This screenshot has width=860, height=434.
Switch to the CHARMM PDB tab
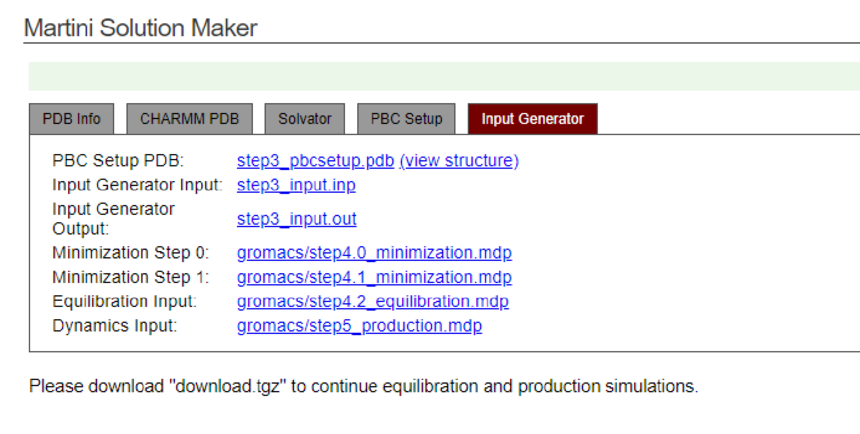[x=189, y=119]
